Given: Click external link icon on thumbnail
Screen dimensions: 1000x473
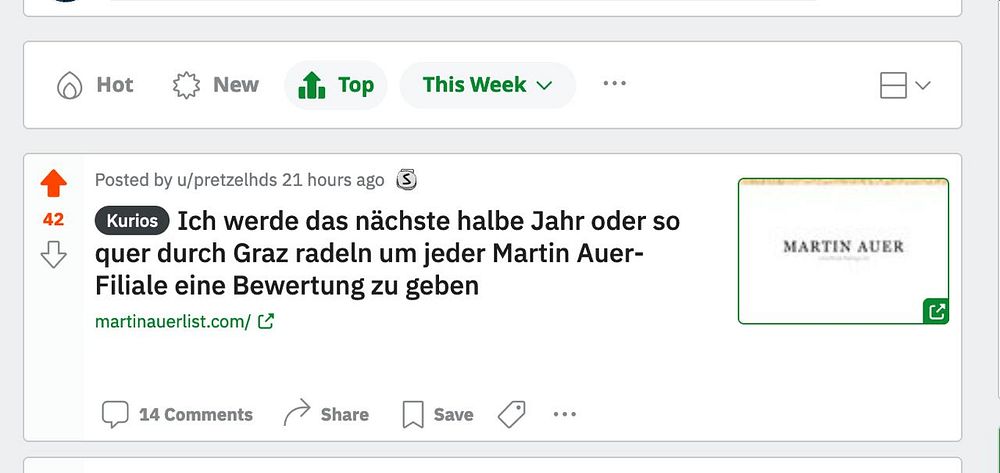Looking at the screenshot, I should point(936,312).
